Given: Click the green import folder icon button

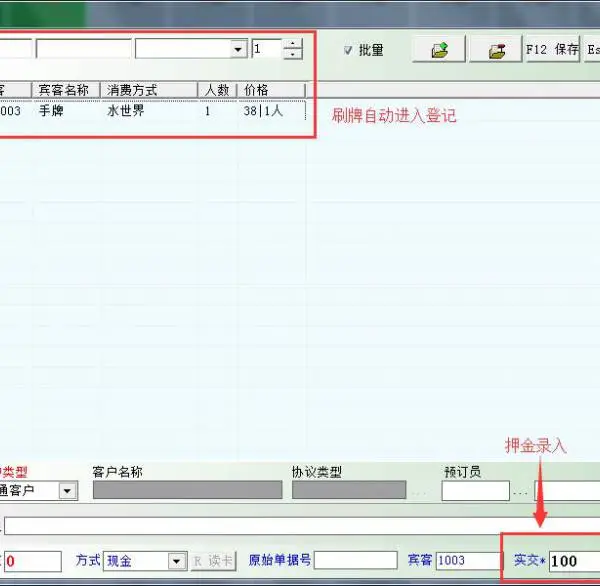Looking at the screenshot, I should (x=439, y=49).
